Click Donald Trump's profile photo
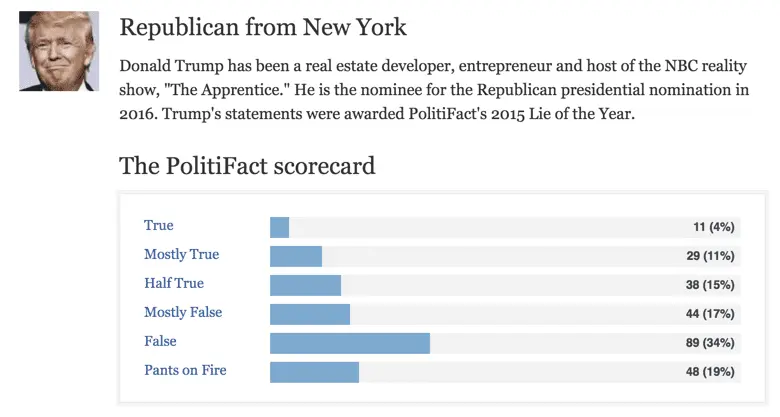Screen dimensions: 780x417 (x=59, y=51)
